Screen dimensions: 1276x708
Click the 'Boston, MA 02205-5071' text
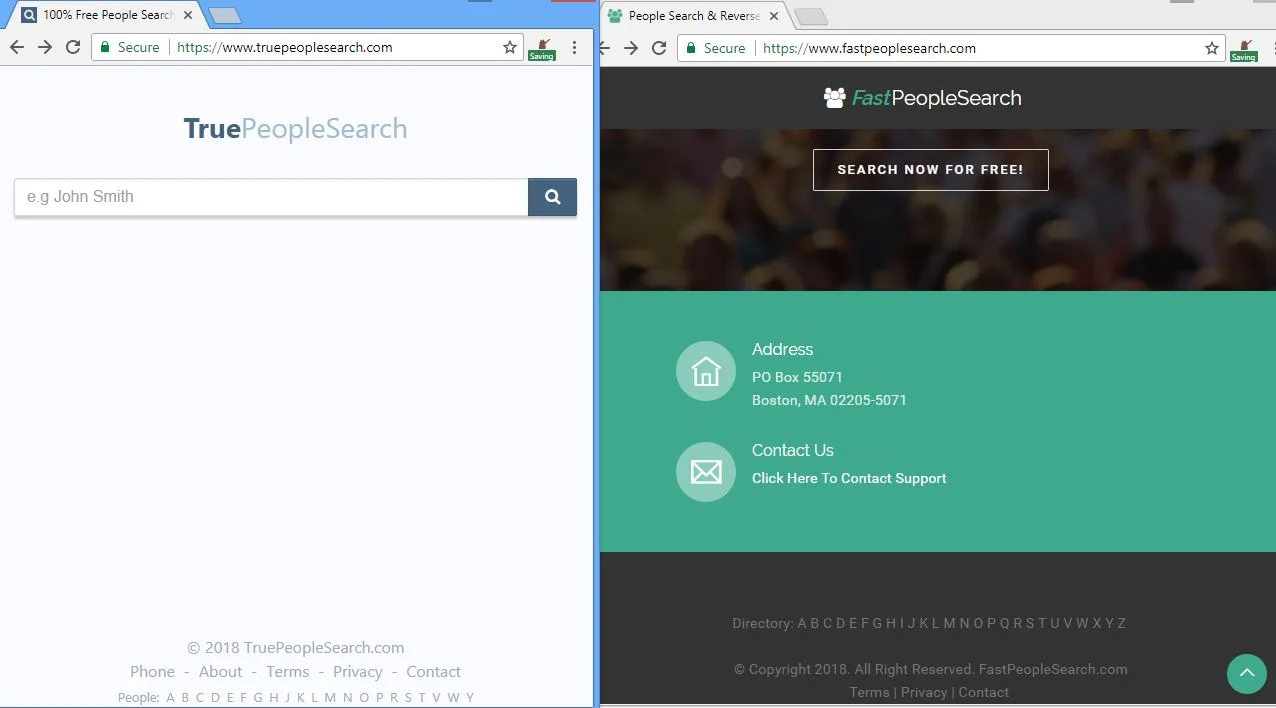pos(829,400)
